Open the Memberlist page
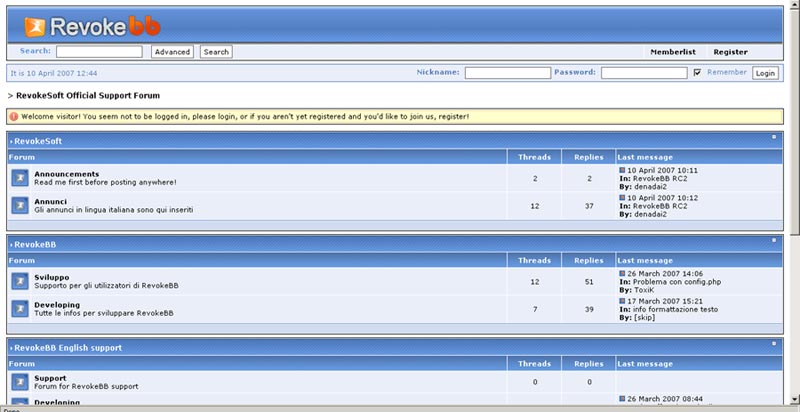Screen dimensions: 800x412 (x=672, y=51)
